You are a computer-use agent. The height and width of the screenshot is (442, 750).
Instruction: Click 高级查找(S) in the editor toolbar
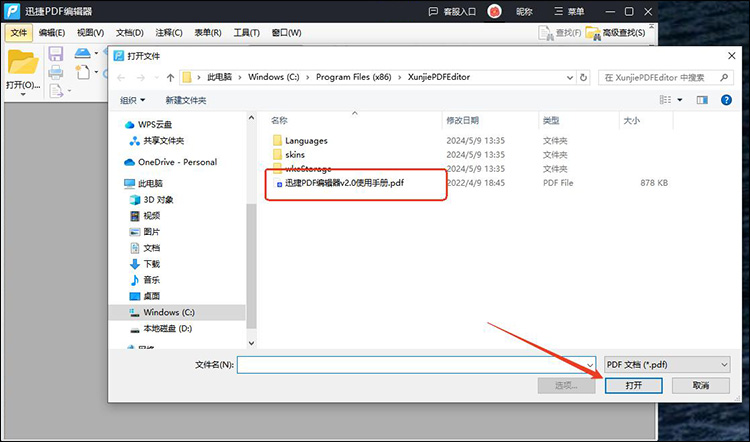(x=615, y=33)
